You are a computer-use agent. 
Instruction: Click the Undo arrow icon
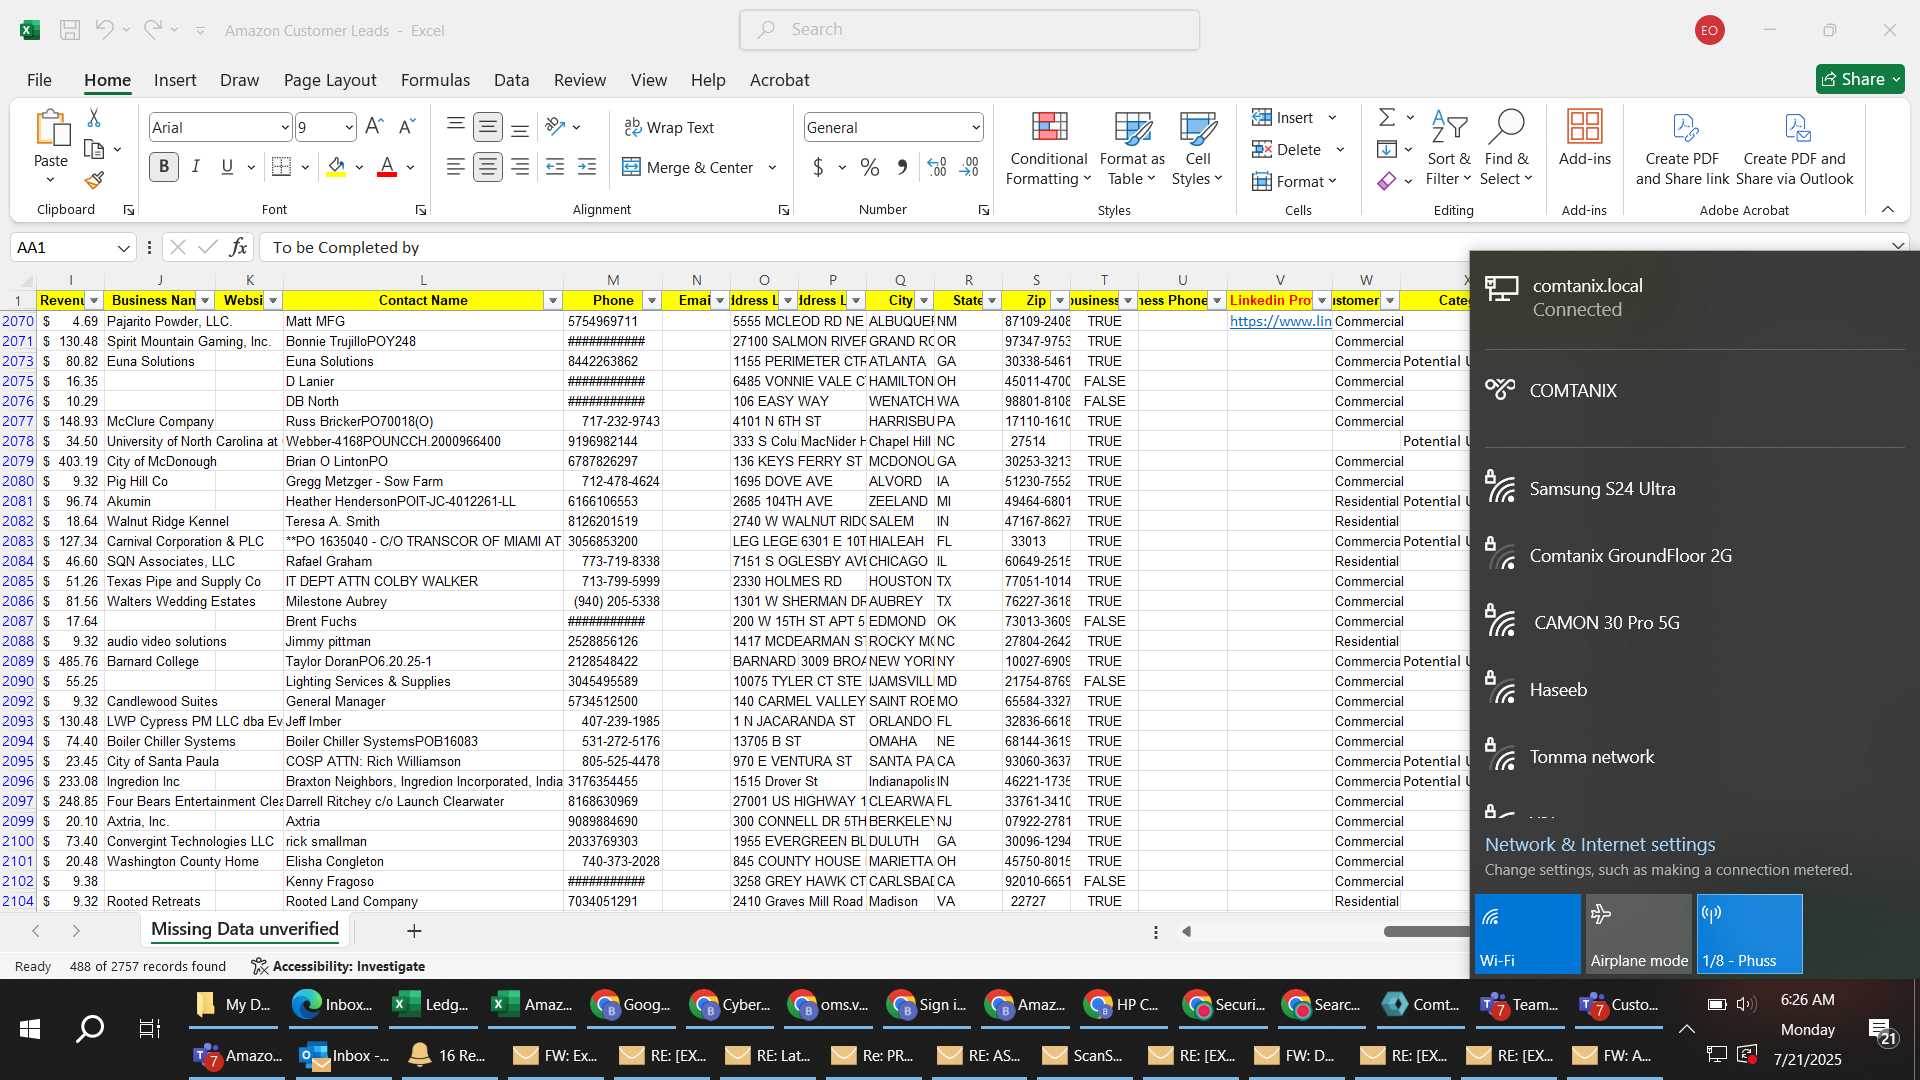pos(104,30)
